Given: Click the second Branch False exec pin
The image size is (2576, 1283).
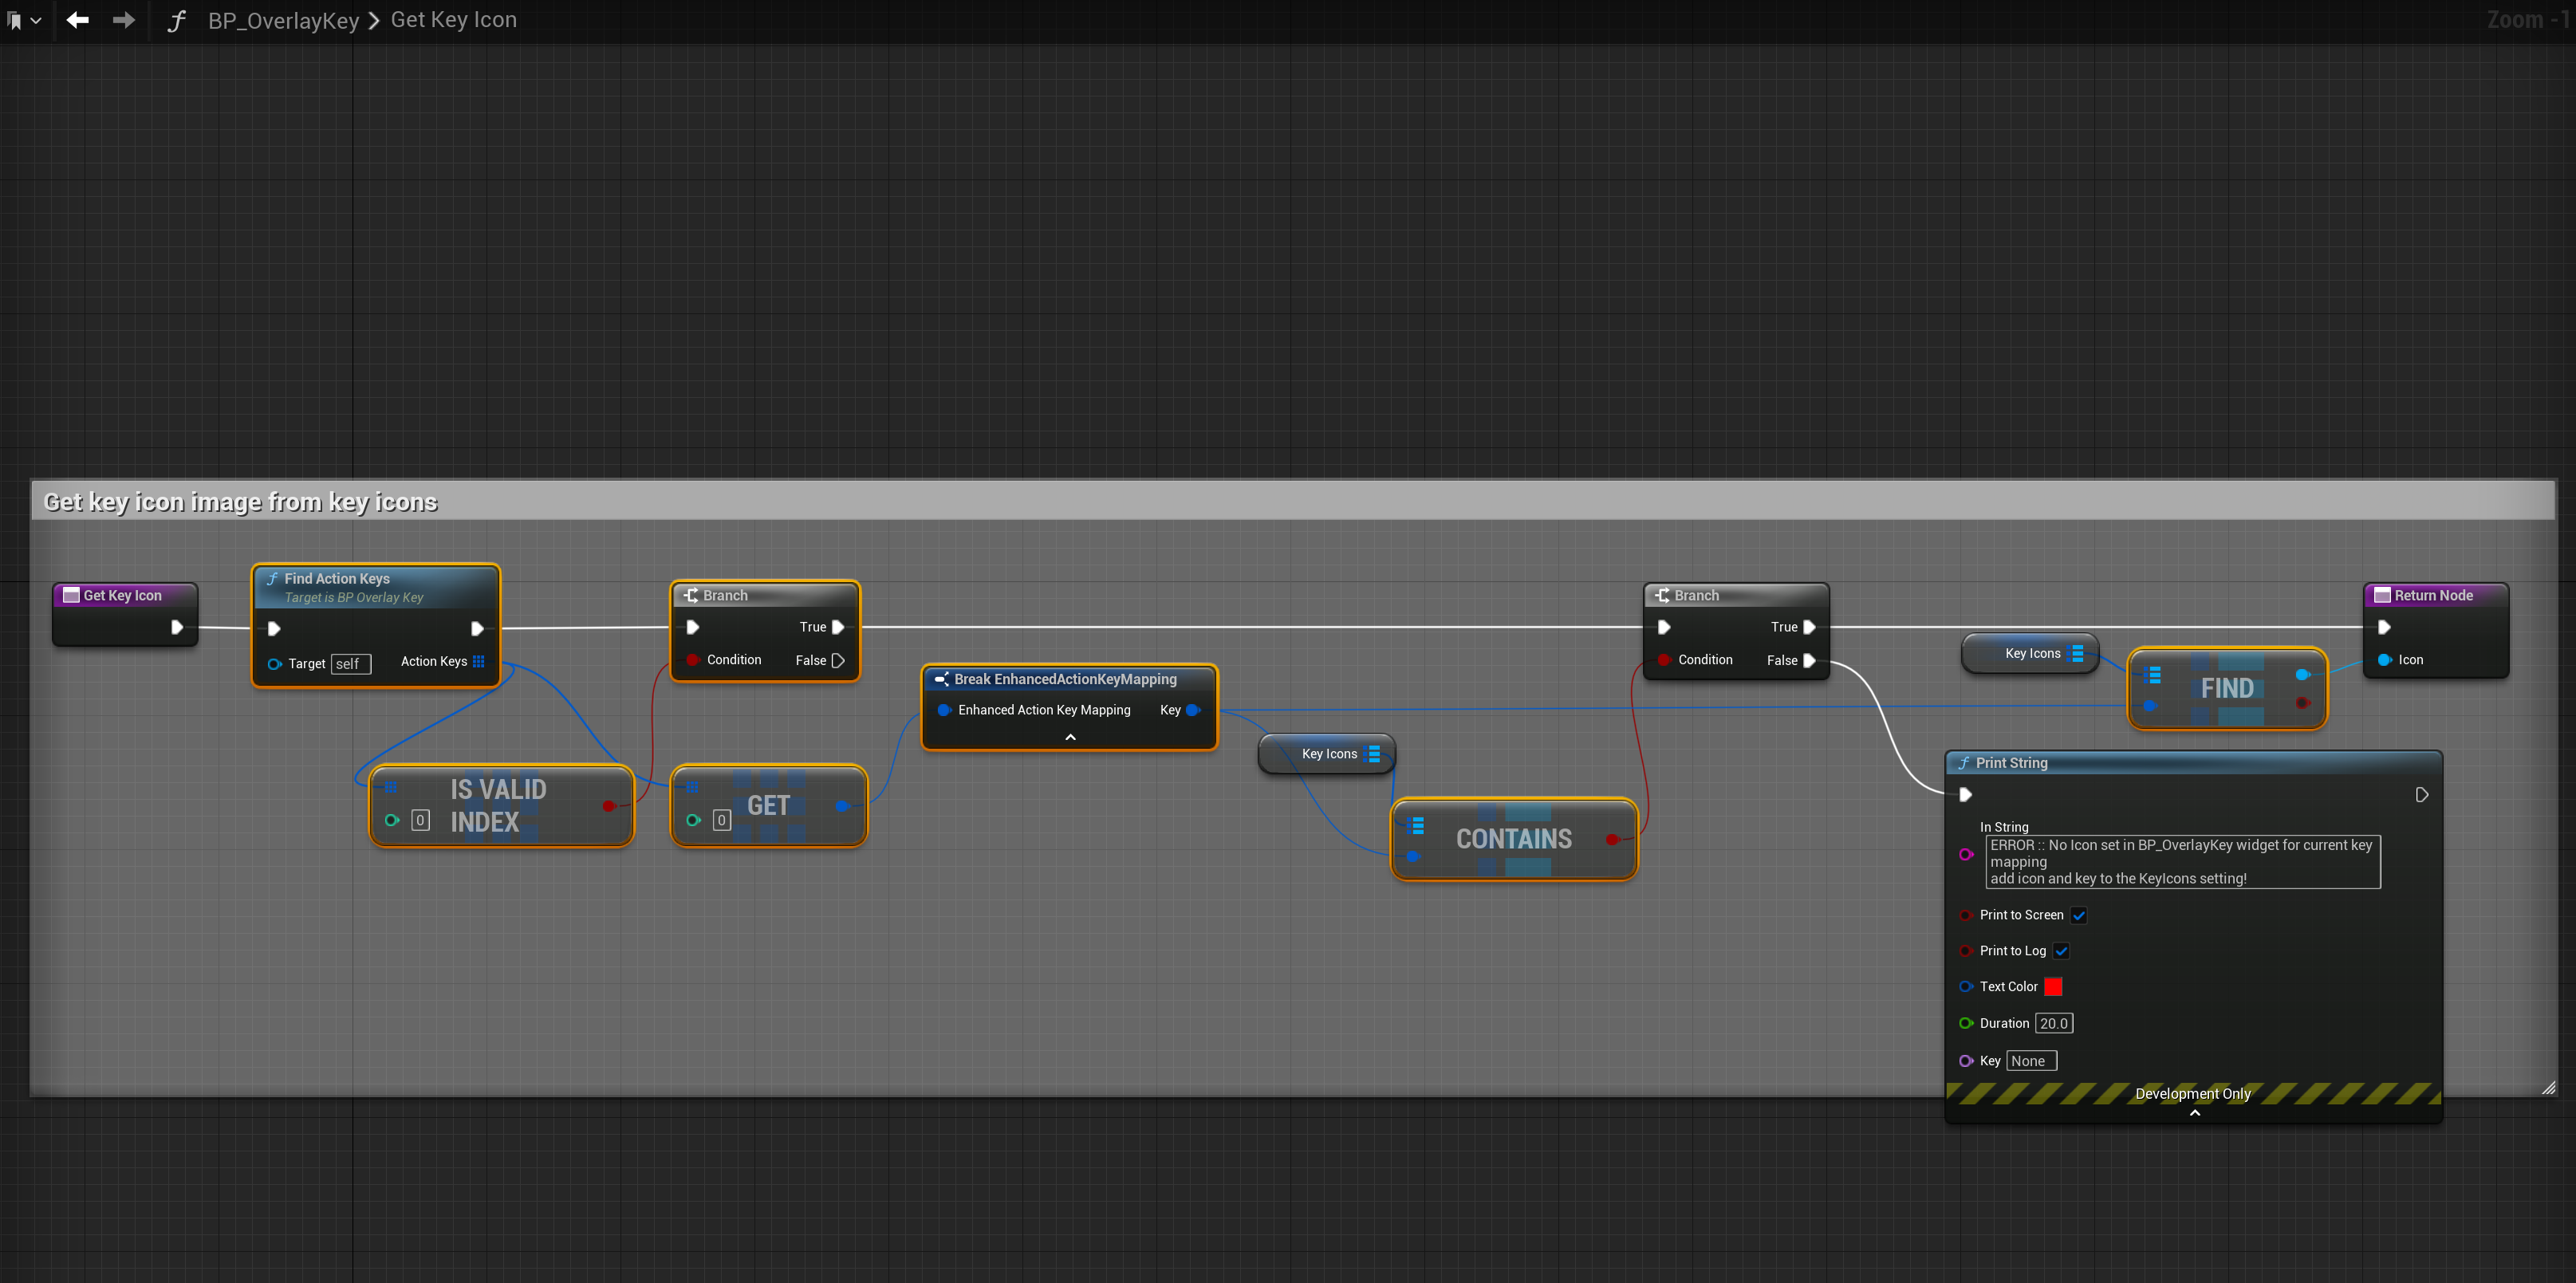Looking at the screenshot, I should (x=1809, y=660).
